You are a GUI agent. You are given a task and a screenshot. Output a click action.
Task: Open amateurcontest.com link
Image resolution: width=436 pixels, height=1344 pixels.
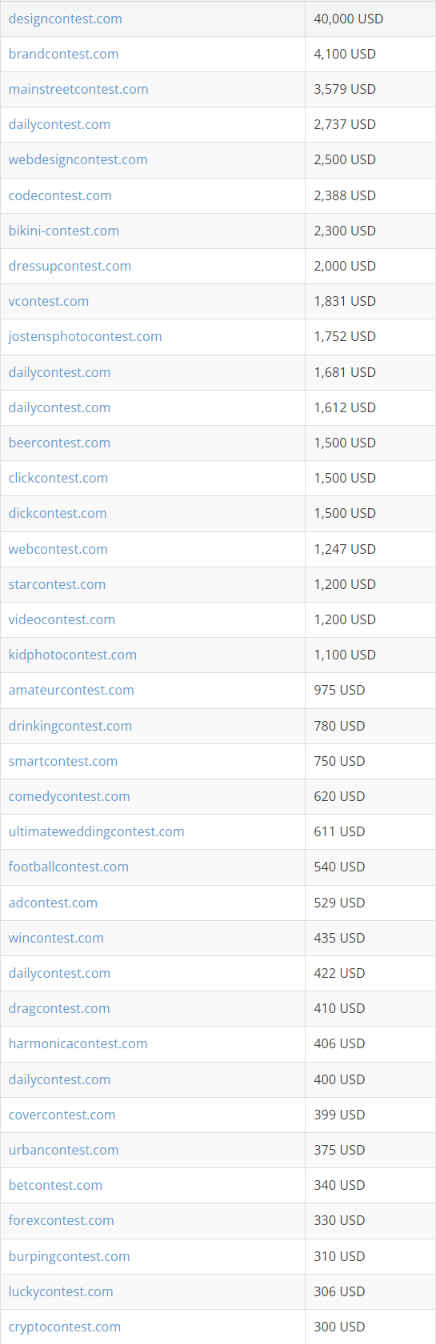pos(71,690)
